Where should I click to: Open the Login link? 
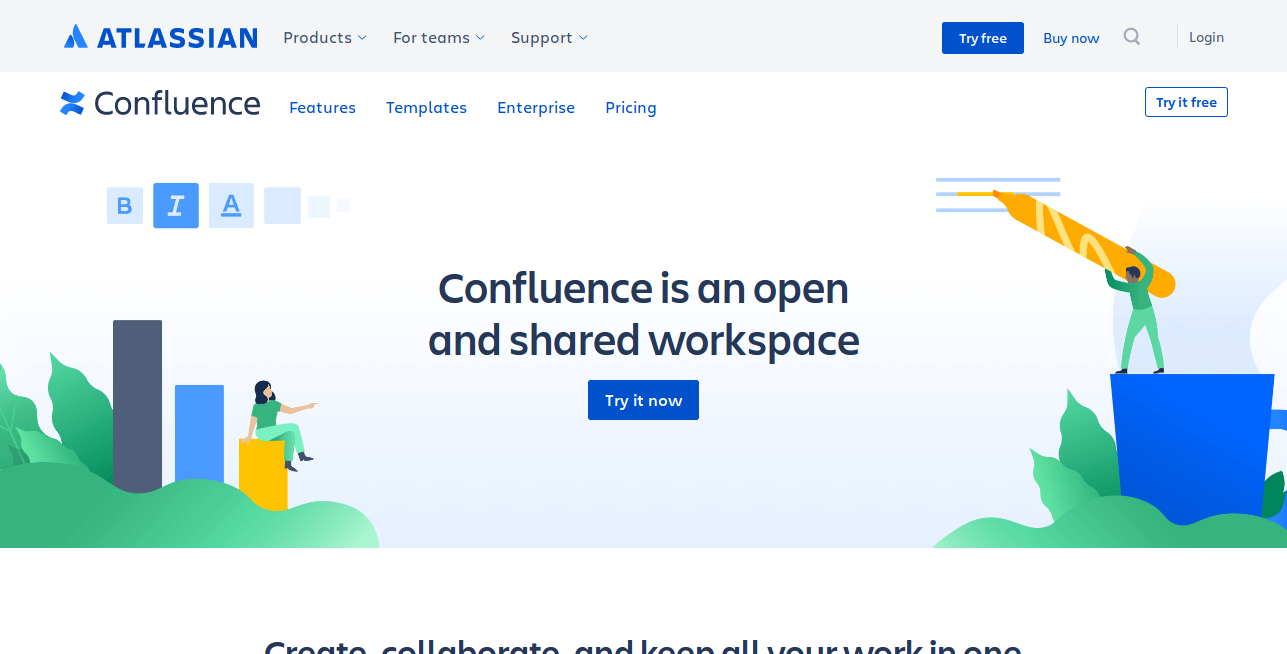pos(1206,37)
